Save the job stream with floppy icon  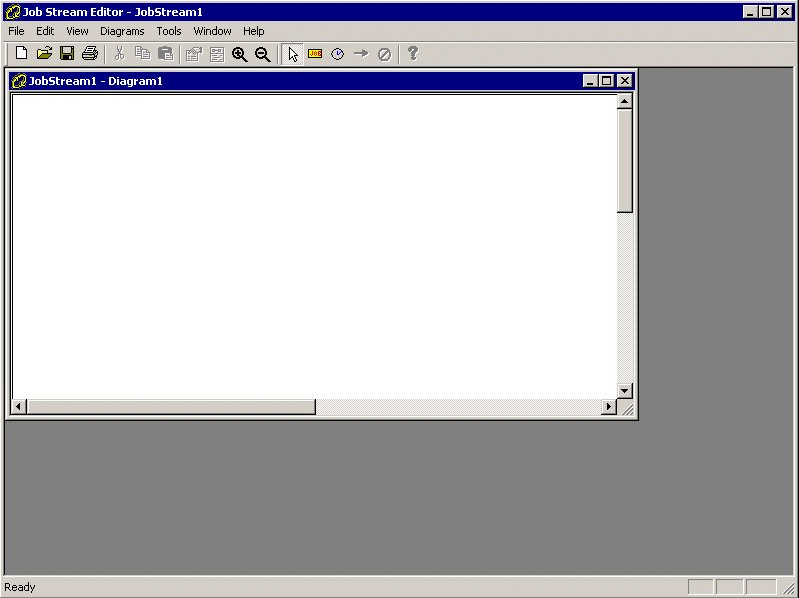pyautogui.click(x=67, y=54)
